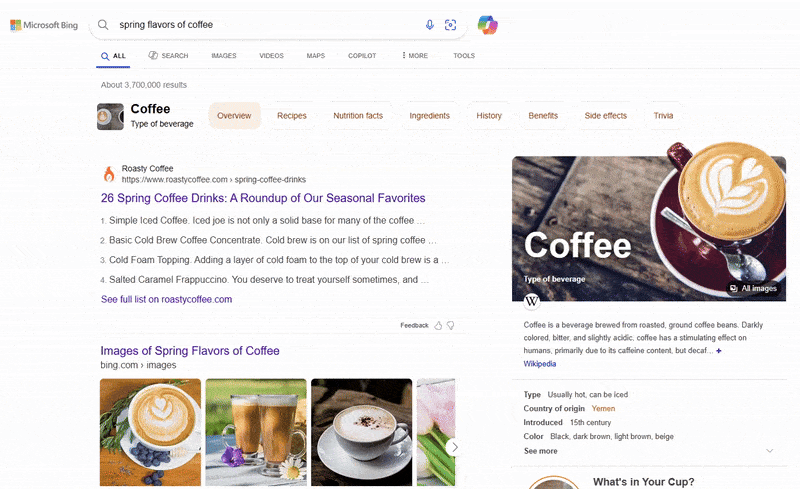Select the Side effects pill
The height and width of the screenshot is (489, 800).
point(606,115)
